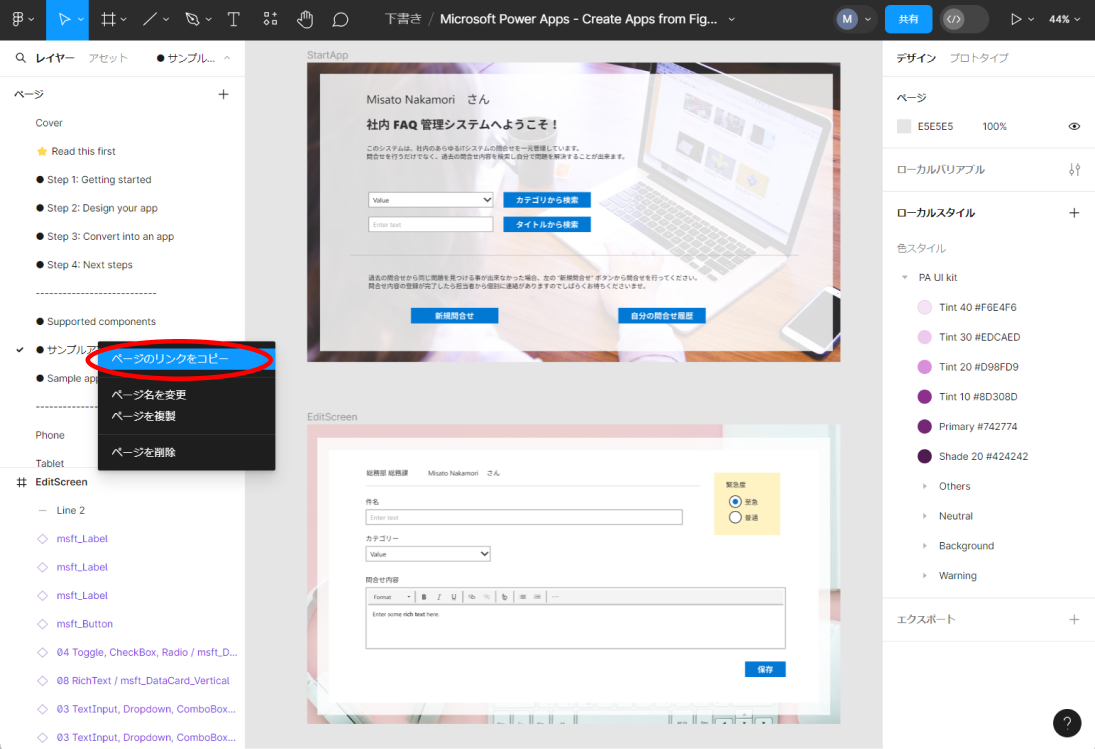Open the help question mark button
This screenshot has height=749, width=1095.
(1066, 723)
